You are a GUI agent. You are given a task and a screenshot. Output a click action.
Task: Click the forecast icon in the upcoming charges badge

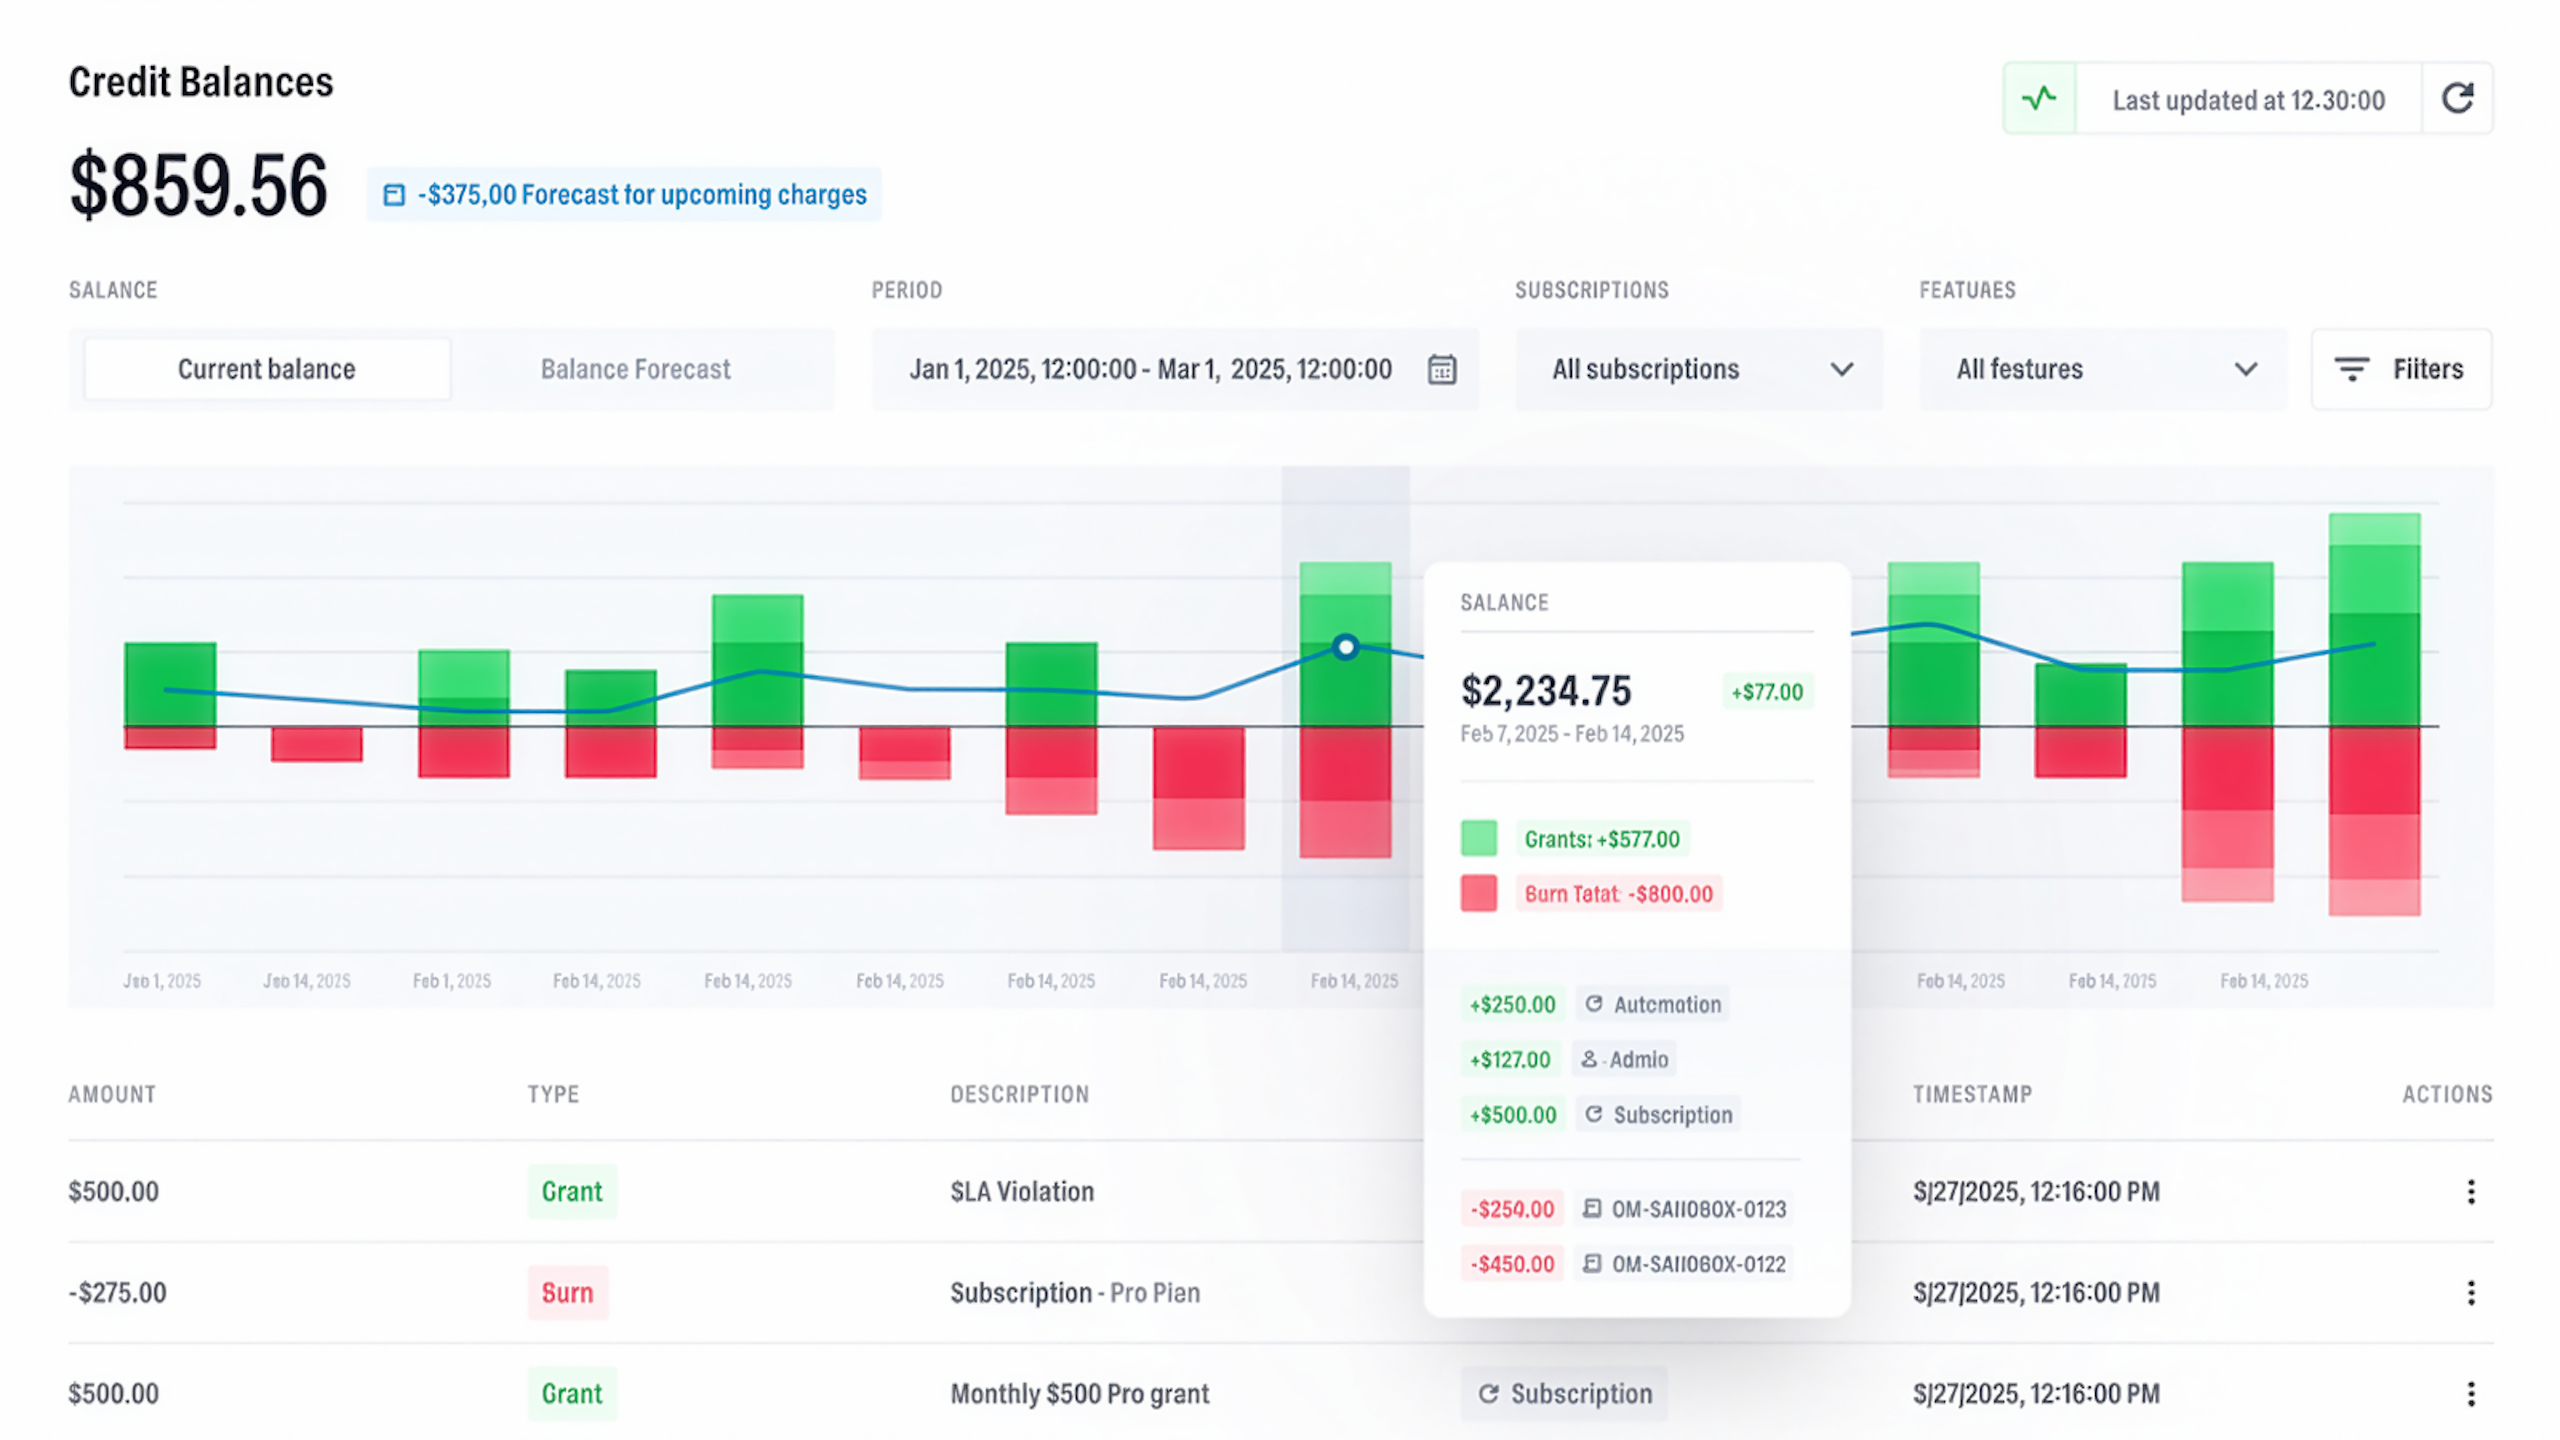(x=394, y=195)
